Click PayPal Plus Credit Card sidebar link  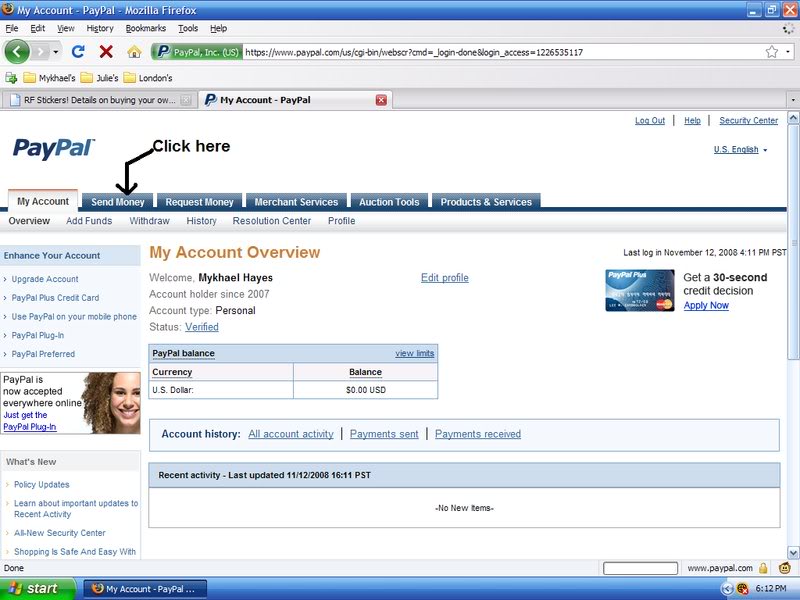[55, 298]
